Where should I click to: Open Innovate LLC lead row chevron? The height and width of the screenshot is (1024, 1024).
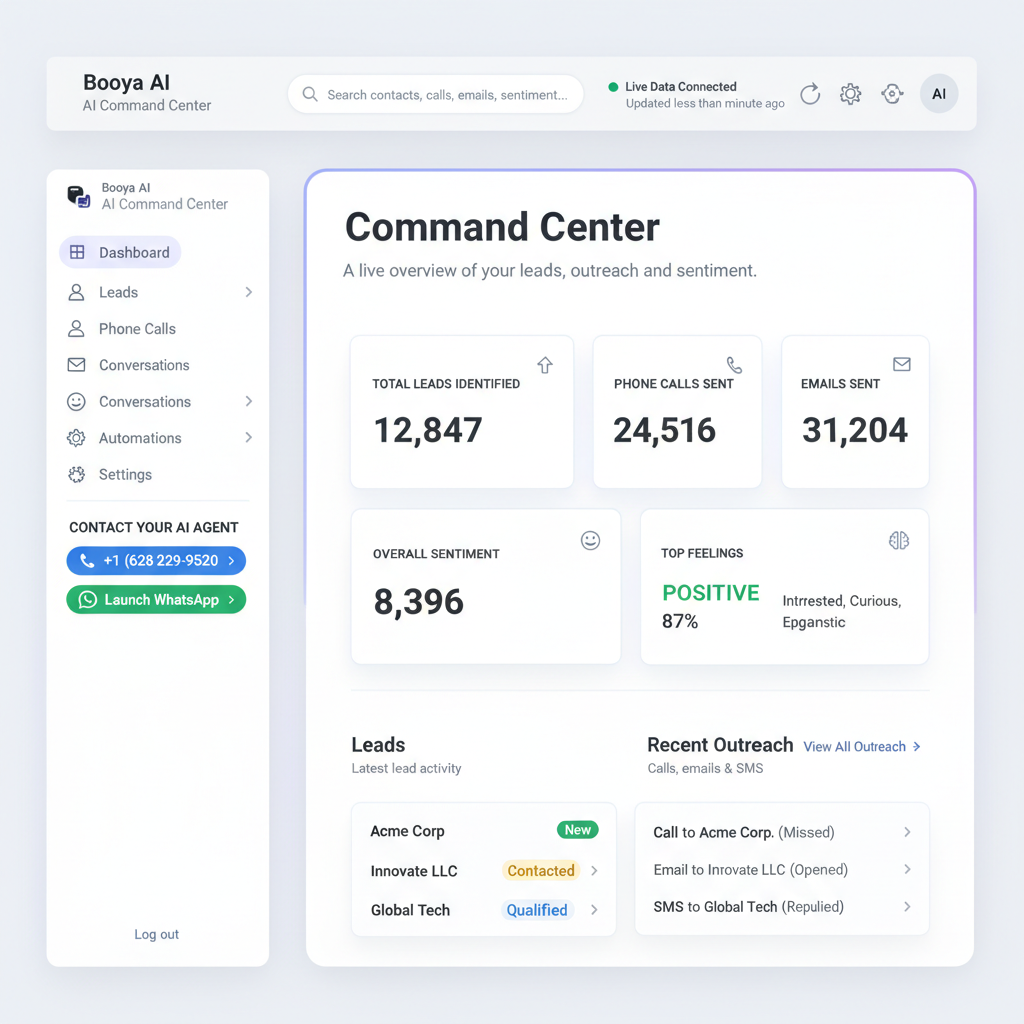pyautogui.click(x=594, y=871)
